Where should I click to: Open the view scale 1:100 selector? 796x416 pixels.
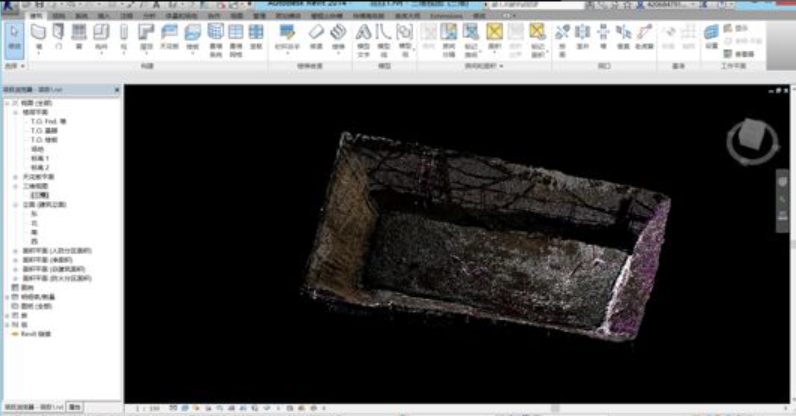[147, 408]
